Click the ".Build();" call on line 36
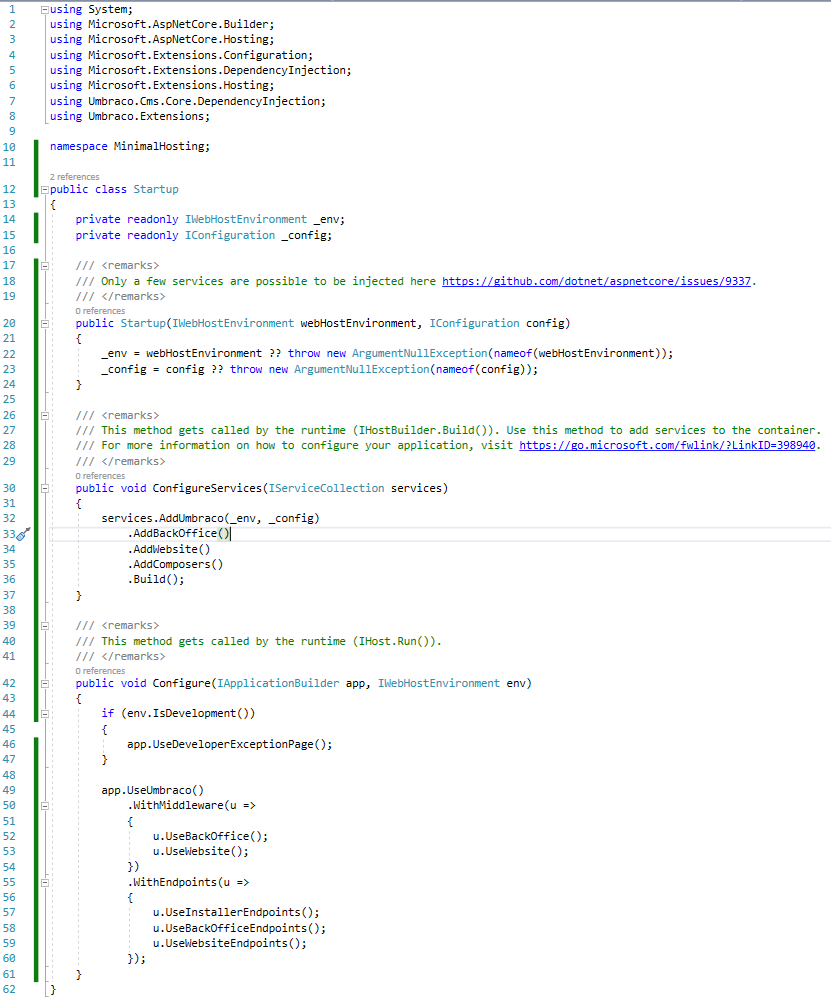 point(156,580)
